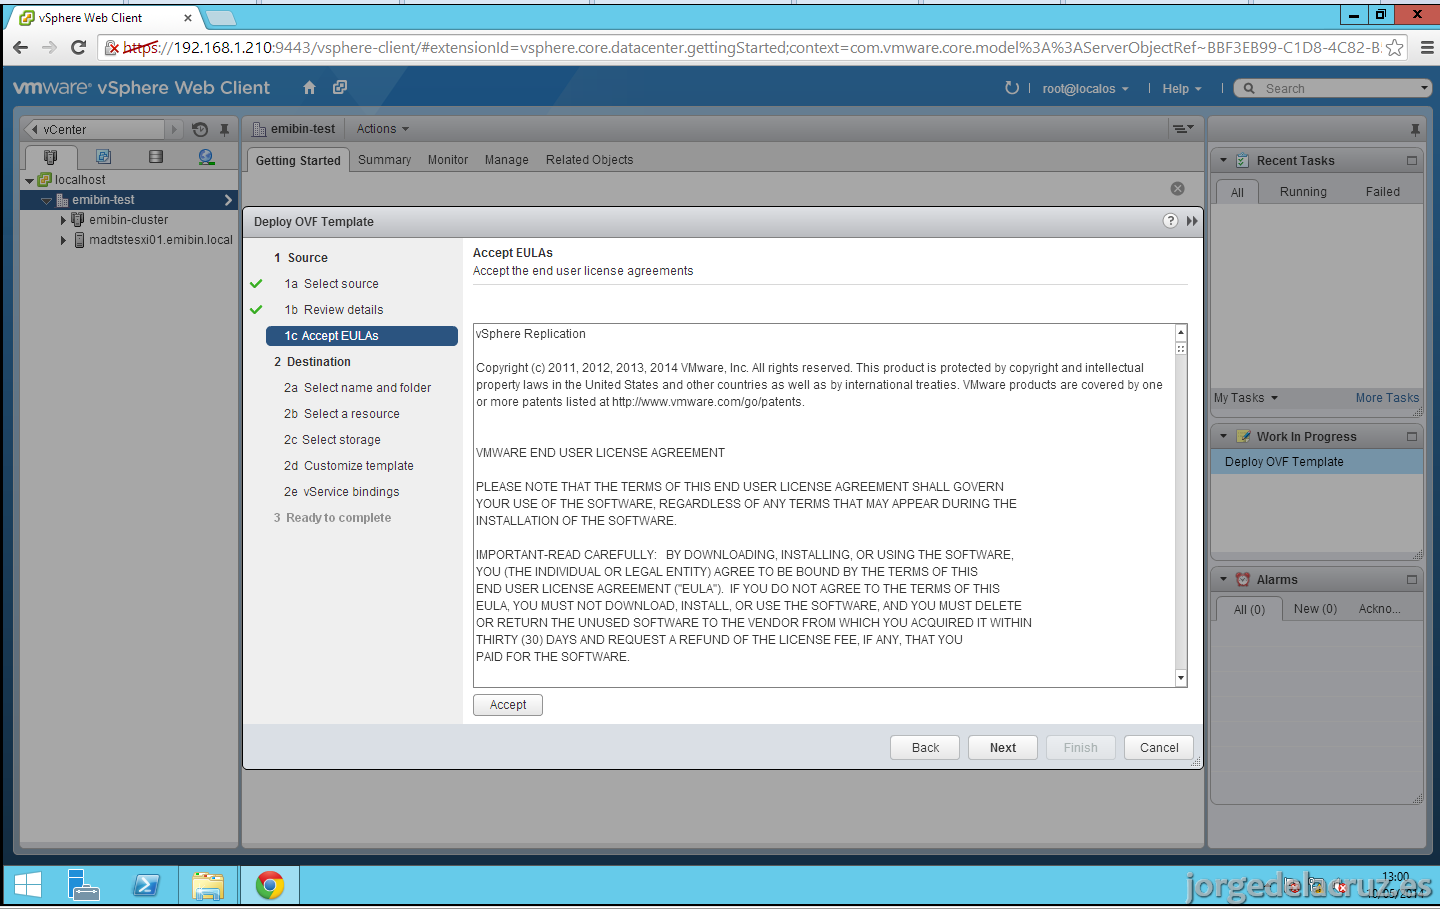Go Back in the Deploy OVF wizard
Screen dimensions: 1440x910
[x=925, y=748]
